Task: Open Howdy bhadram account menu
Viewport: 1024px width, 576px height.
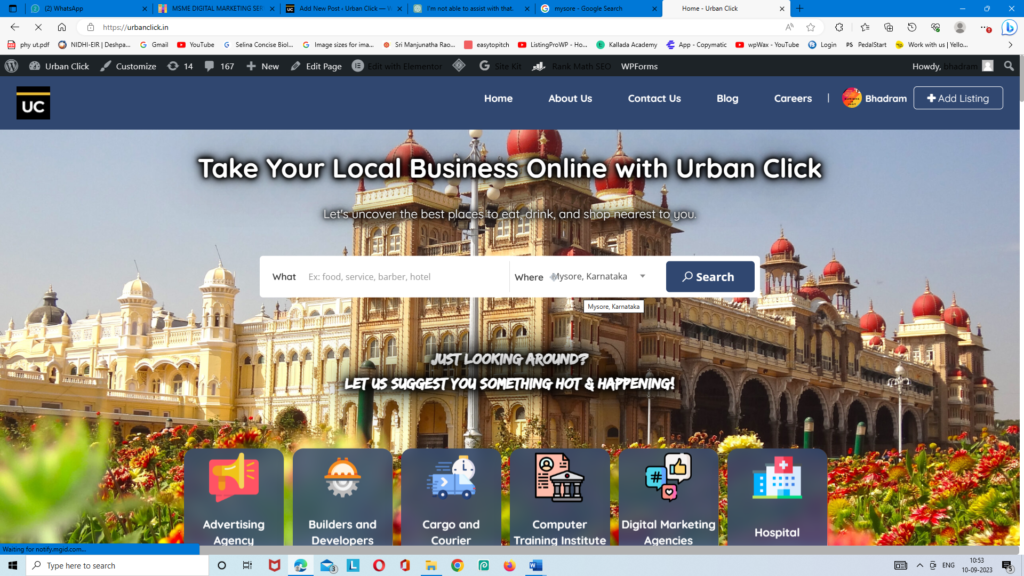Action: [952, 66]
